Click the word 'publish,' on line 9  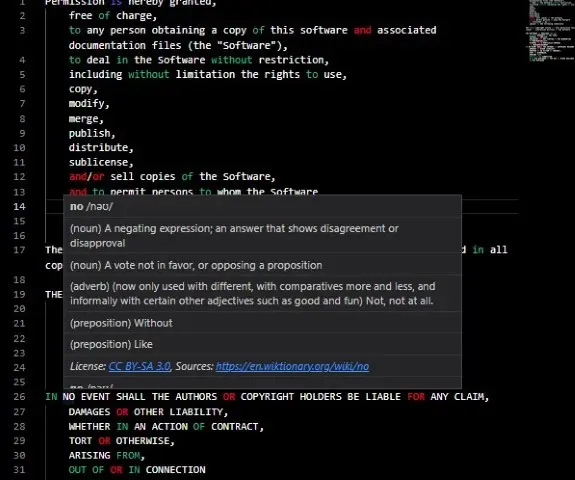click(92, 133)
